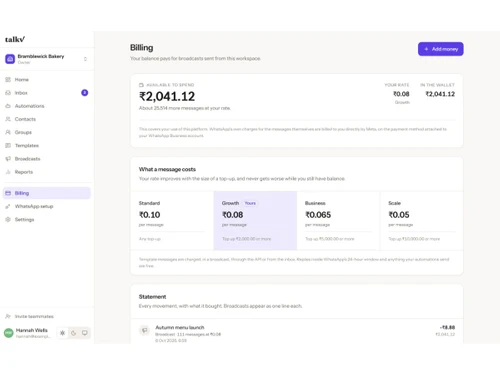
Task: Click the Contacts icon in sidebar
Action: (x=8, y=119)
